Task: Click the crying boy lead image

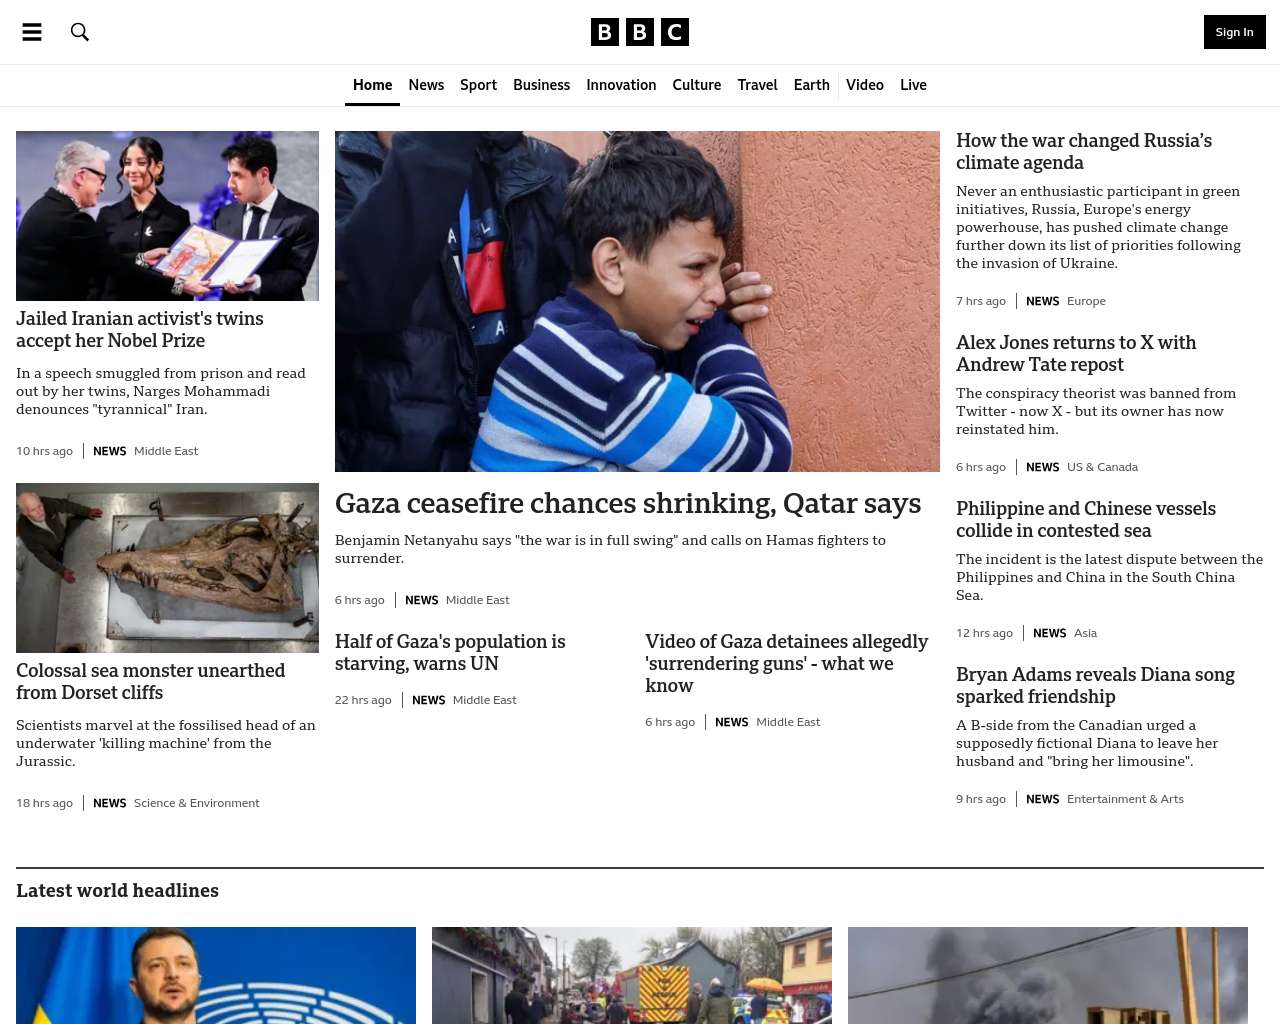Action: point(637,301)
